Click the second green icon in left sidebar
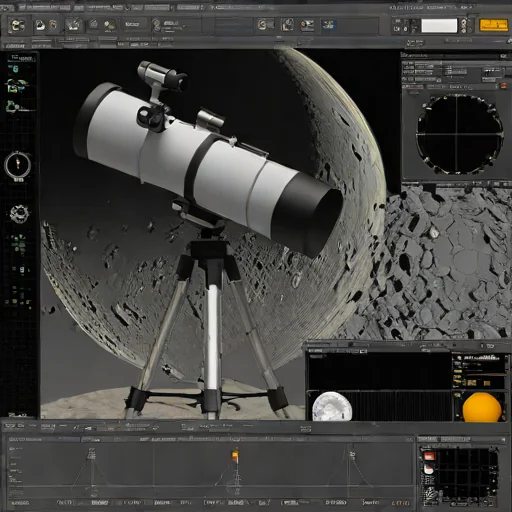Screen dimensions: 512x512 point(17,85)
